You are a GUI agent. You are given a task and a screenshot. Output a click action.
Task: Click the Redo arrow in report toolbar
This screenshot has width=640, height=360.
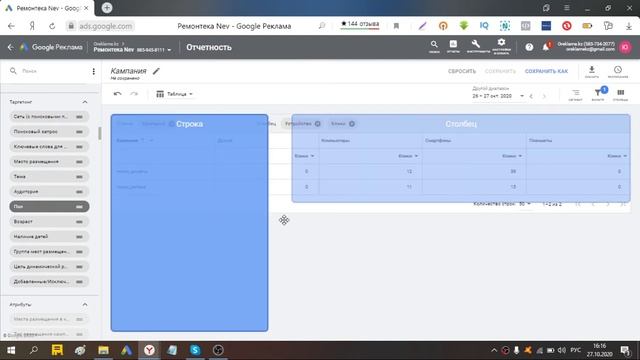(x=134, y=94)
